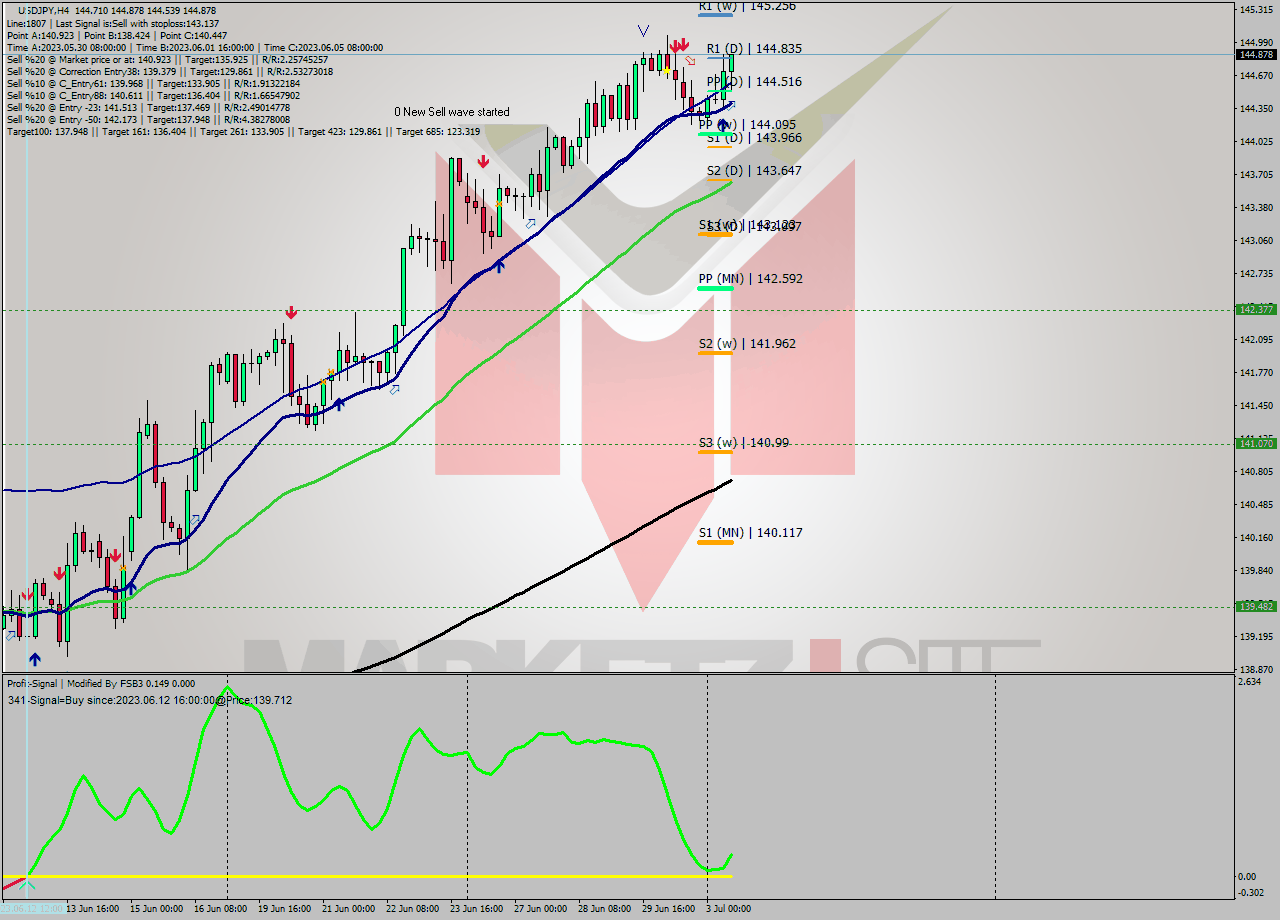Screen dimensions: 1280x920
Task: Click the 27 Jun 00:00 time label
Action: tap(541, 909)
